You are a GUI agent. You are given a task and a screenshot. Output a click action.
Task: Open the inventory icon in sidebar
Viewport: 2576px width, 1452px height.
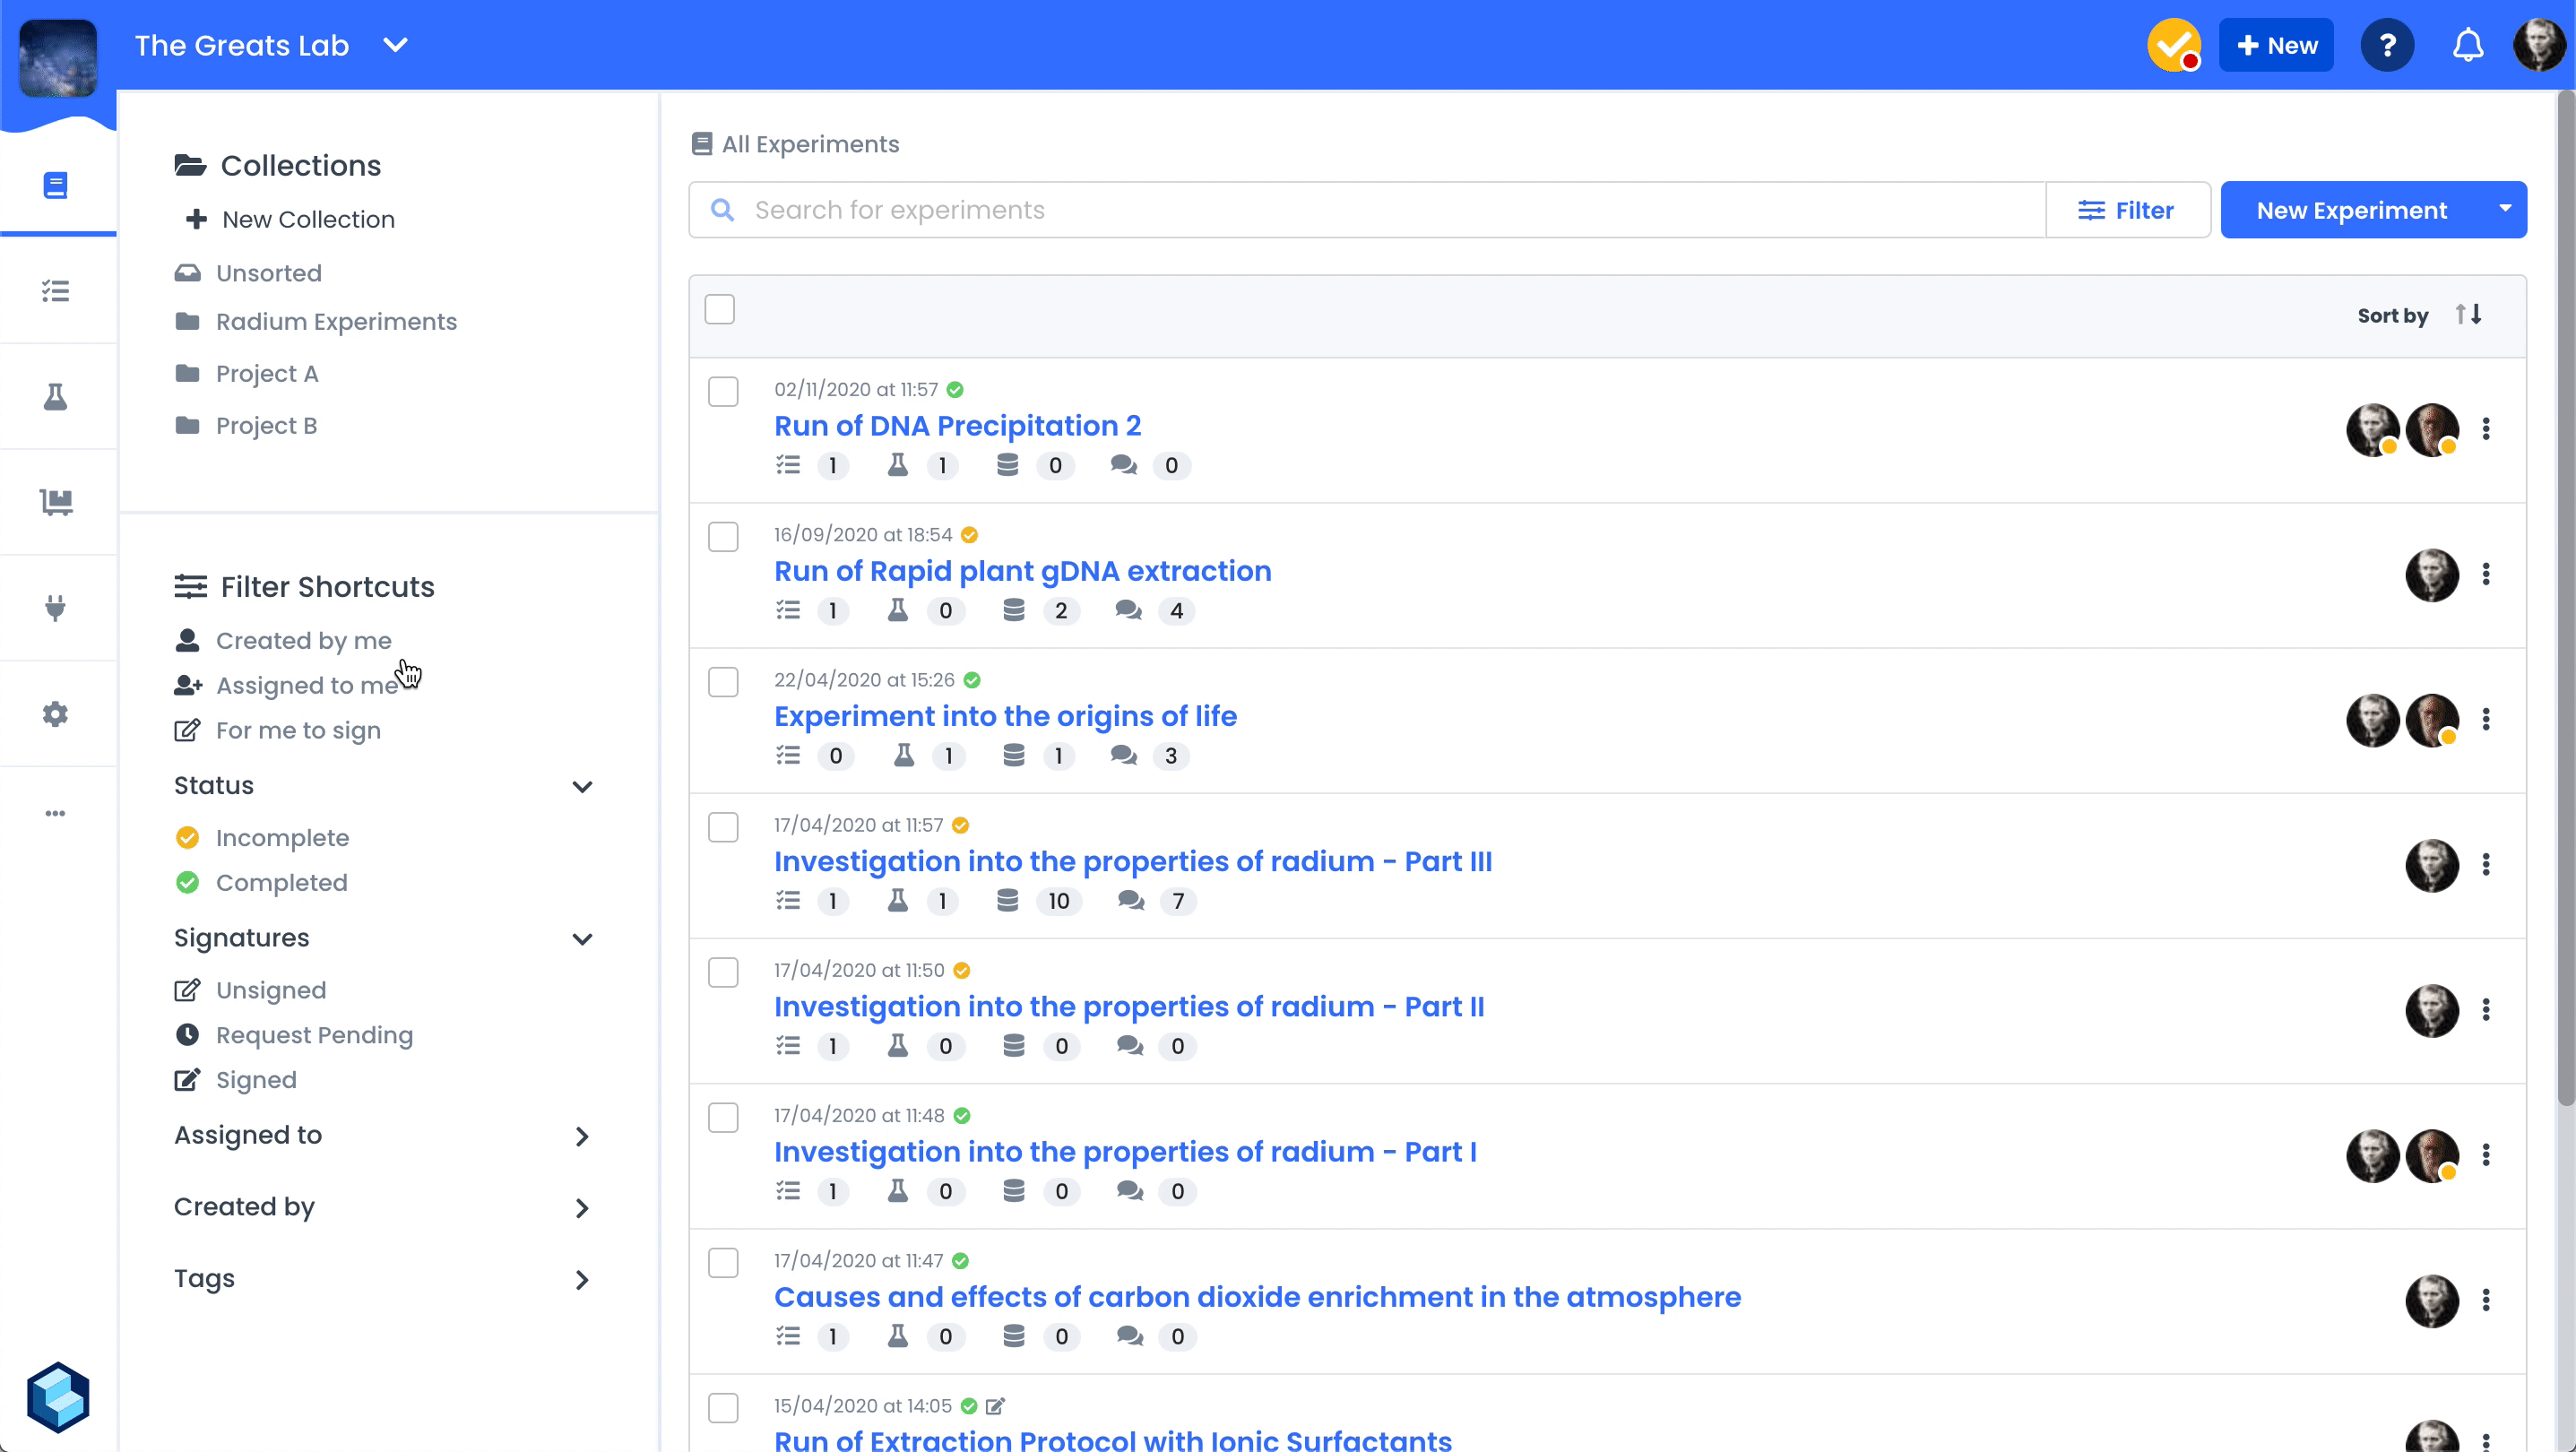56,502
